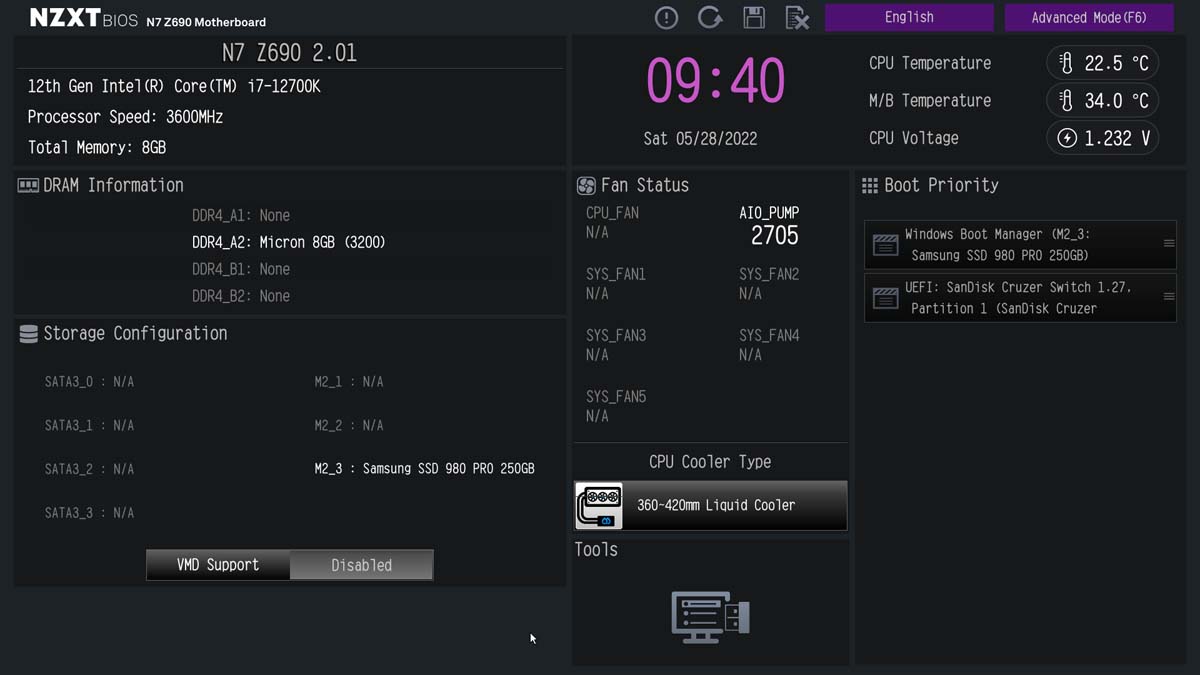This screenshot has height=675, width=1200.
Task: Click the 22.5 °C CPU temperature value
Action: [1116, 63]
